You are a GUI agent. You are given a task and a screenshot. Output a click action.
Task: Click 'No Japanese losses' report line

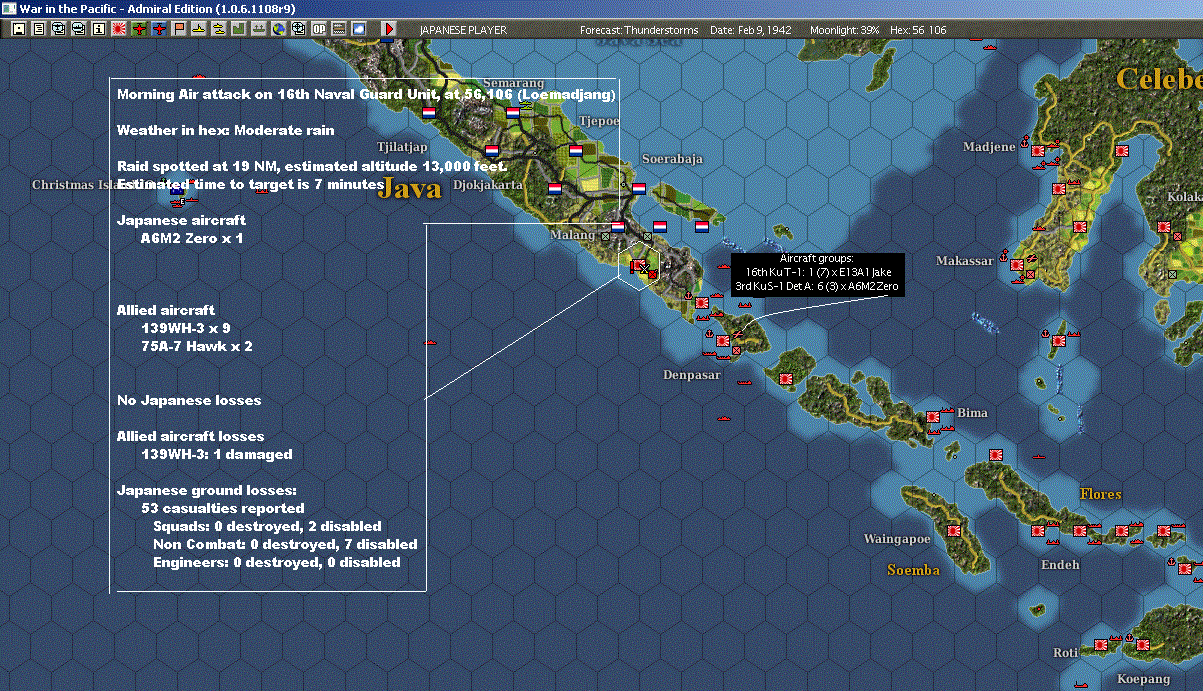point(189,400)
